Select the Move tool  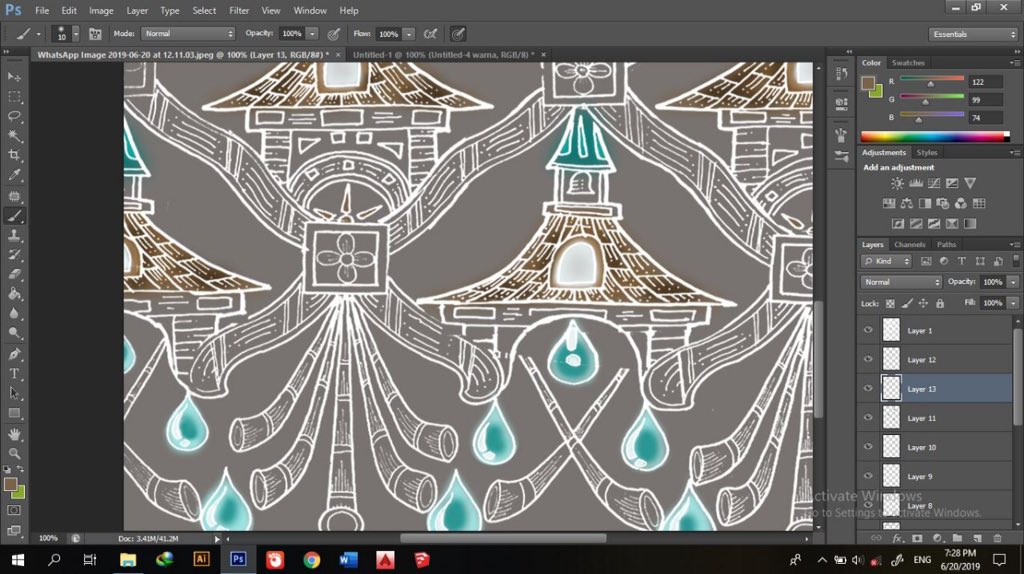click(x=14, y=77)
